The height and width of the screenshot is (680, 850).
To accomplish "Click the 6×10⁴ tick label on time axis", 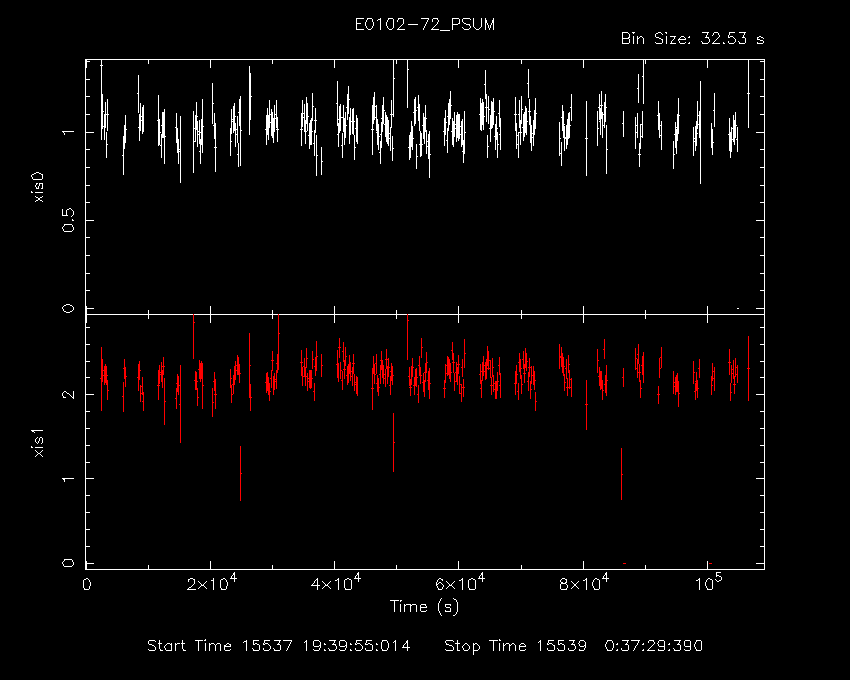I will pos(460,582).
